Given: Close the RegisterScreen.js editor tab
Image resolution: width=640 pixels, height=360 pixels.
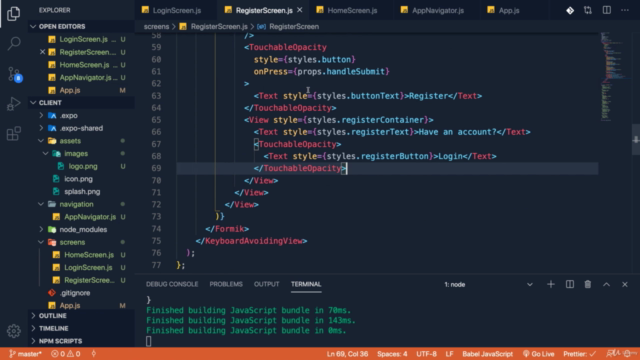Looking at the screenshot, I should (x=300, y=10).
